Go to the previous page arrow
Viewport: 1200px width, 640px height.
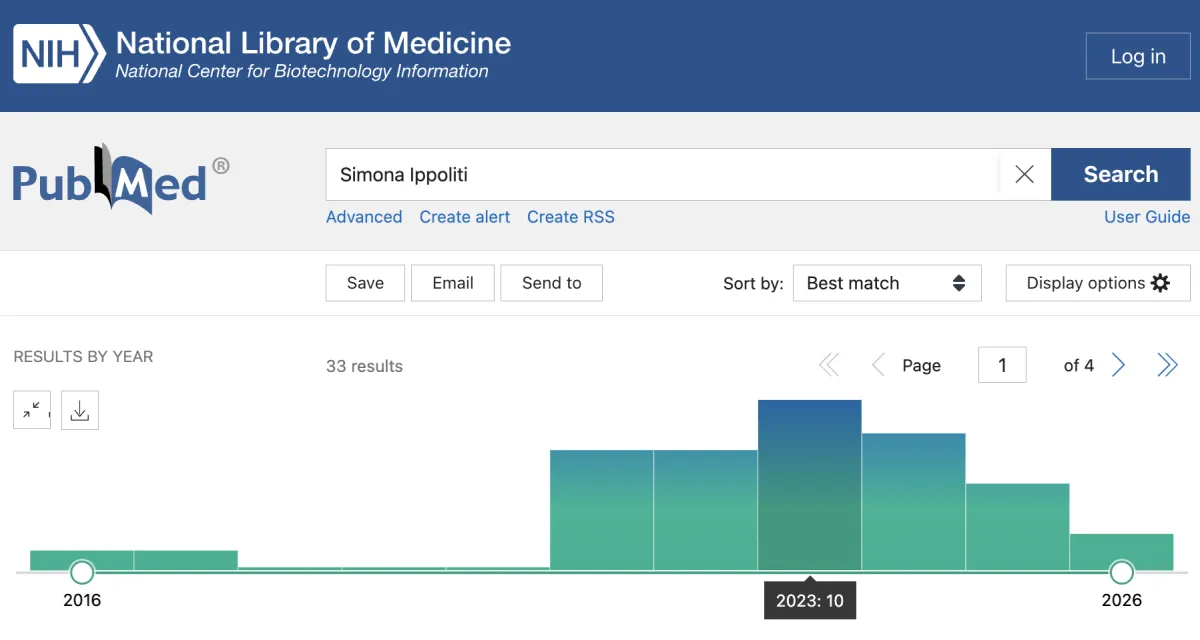878,366
